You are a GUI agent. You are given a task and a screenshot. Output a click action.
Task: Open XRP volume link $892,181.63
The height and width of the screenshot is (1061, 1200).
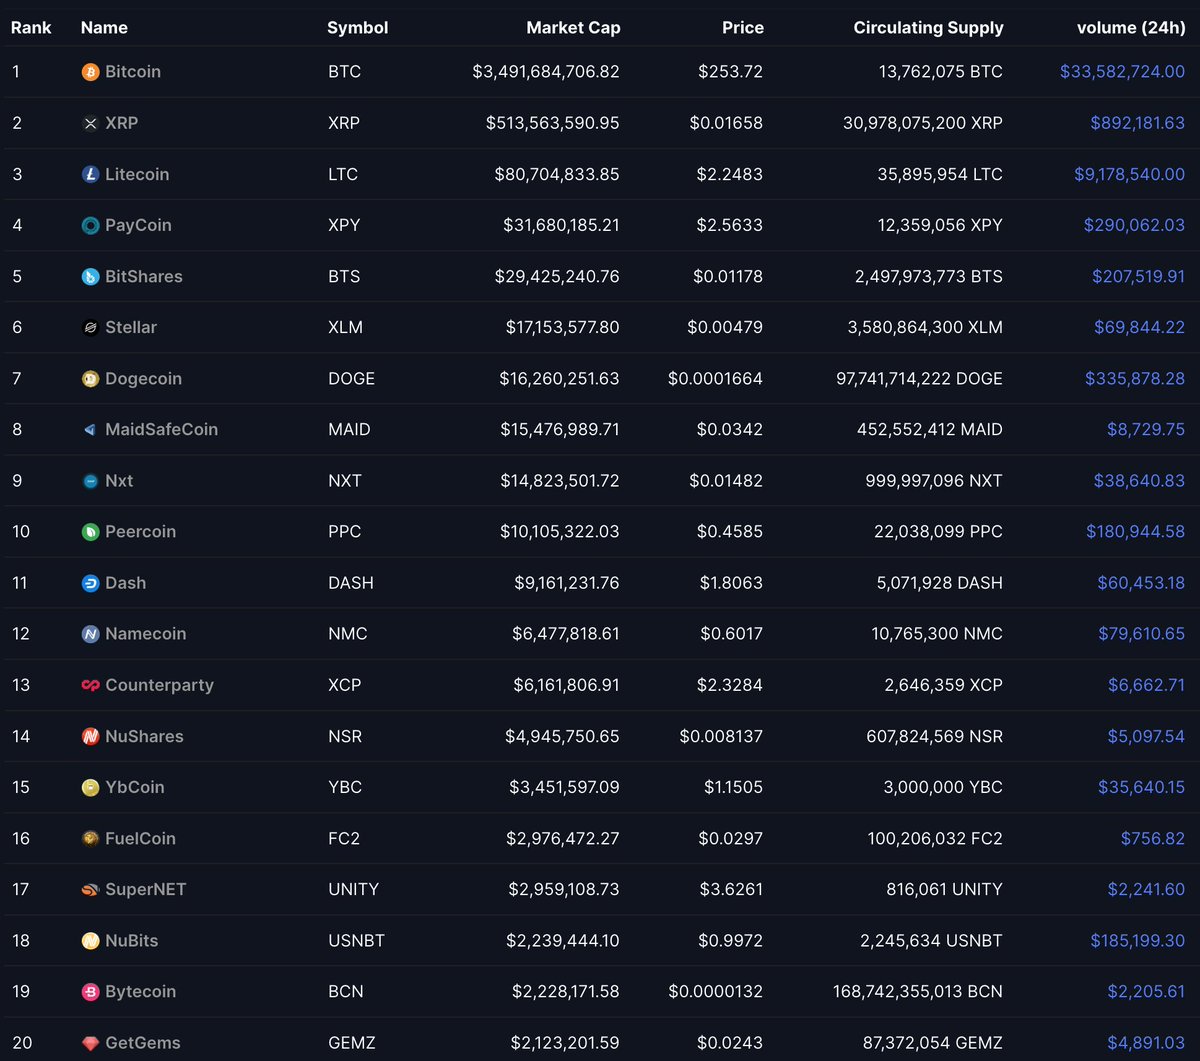[1138, 123]
